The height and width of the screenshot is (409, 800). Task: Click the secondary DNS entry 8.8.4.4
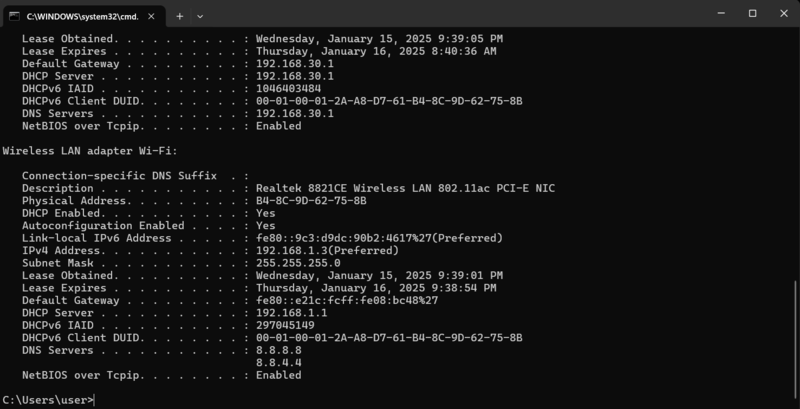point(279,363)
